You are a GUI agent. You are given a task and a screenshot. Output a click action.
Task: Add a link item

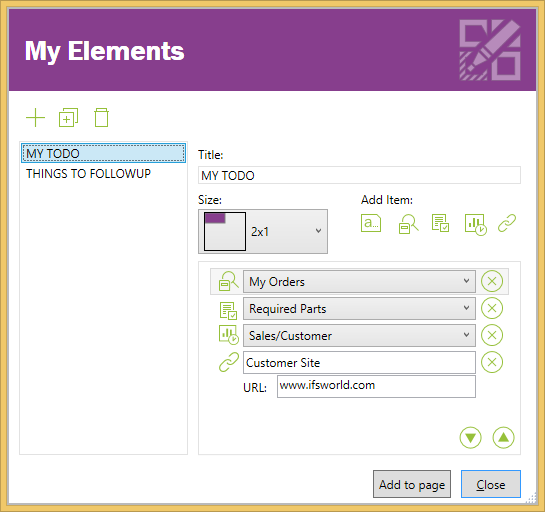pos(507,223)
